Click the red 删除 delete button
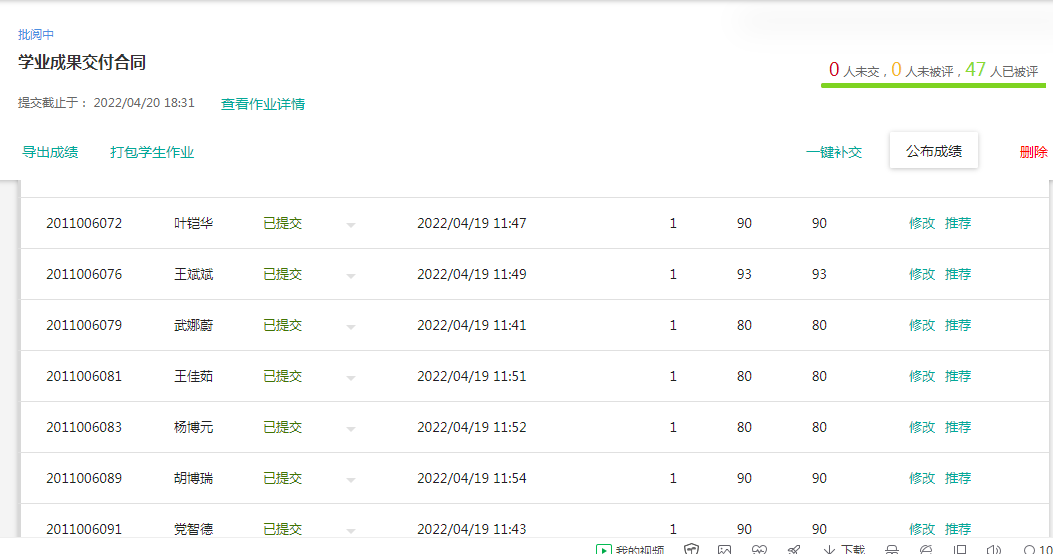The height and width of the screenshot is (554, 1053). pos(1033,152)
